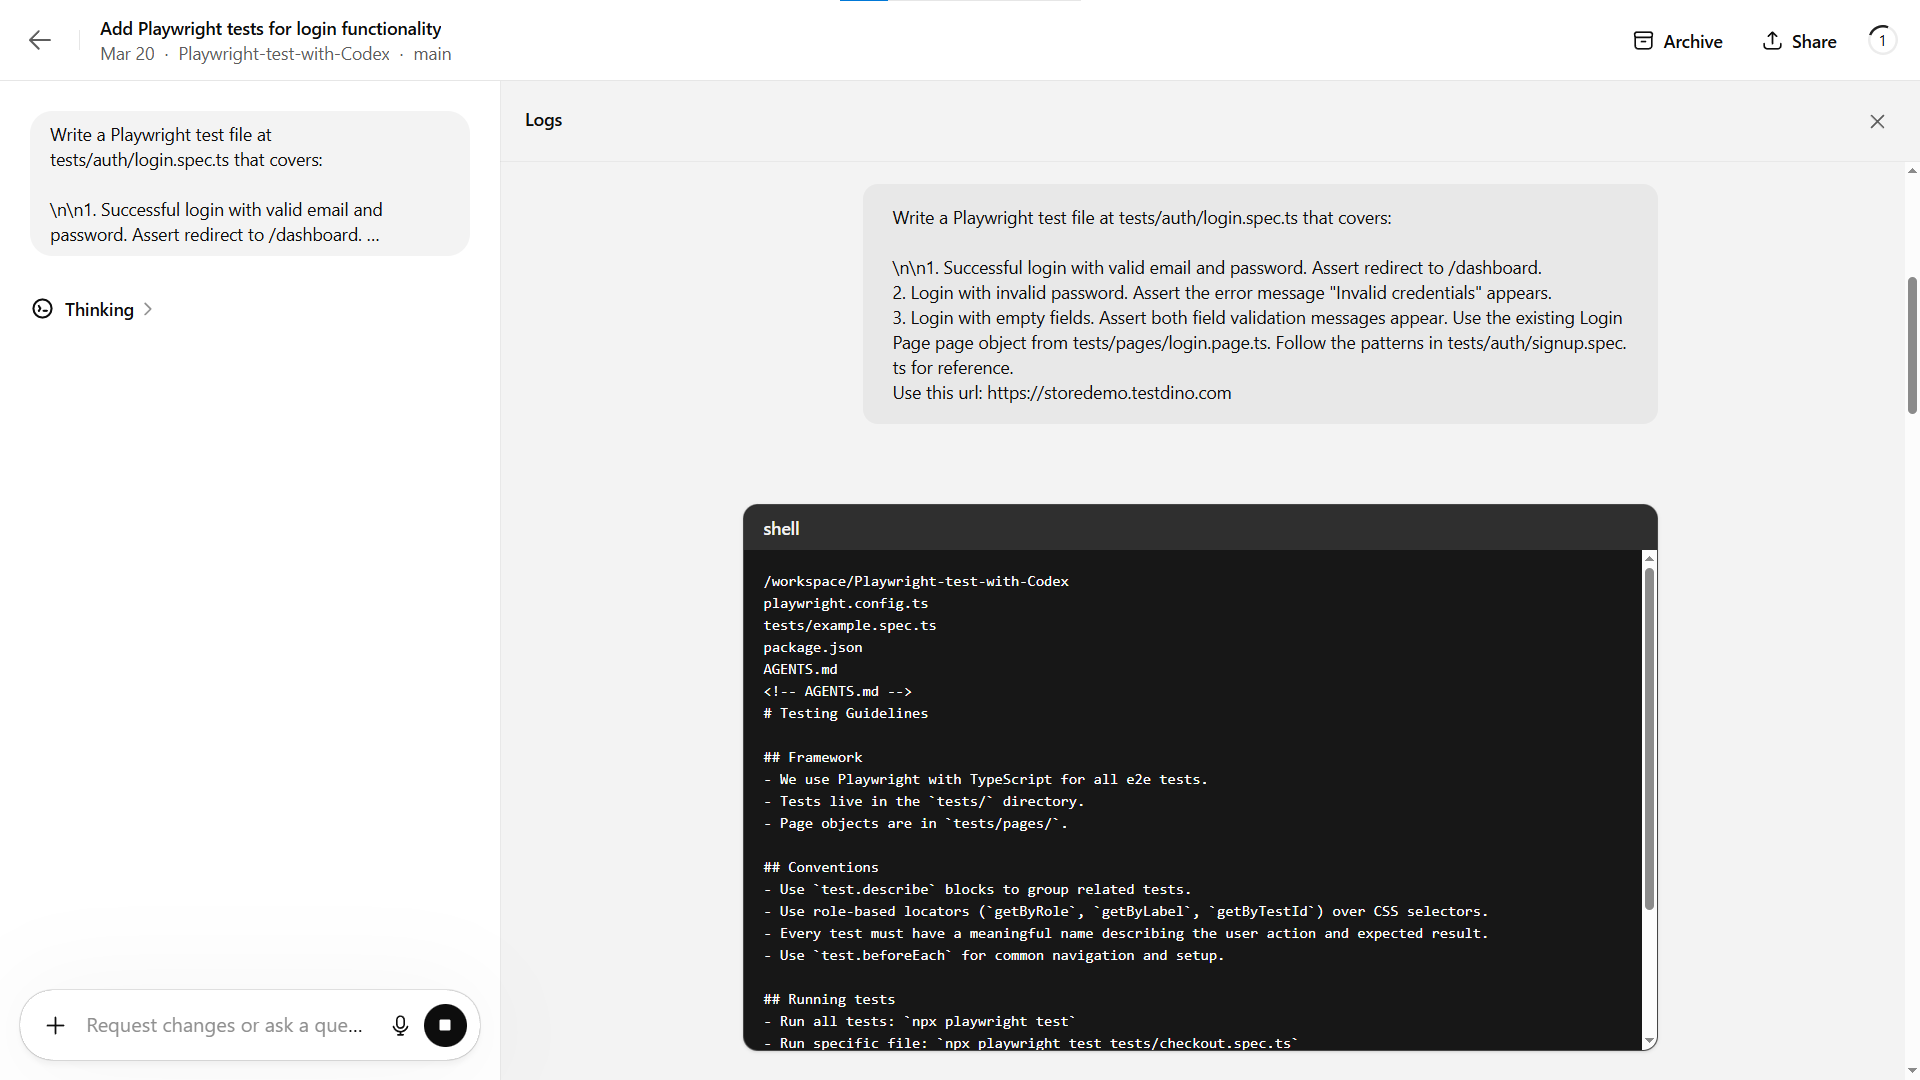Click the Thinking status icon
This screenshot has height=1080, width=1920.
coord(42,309)
